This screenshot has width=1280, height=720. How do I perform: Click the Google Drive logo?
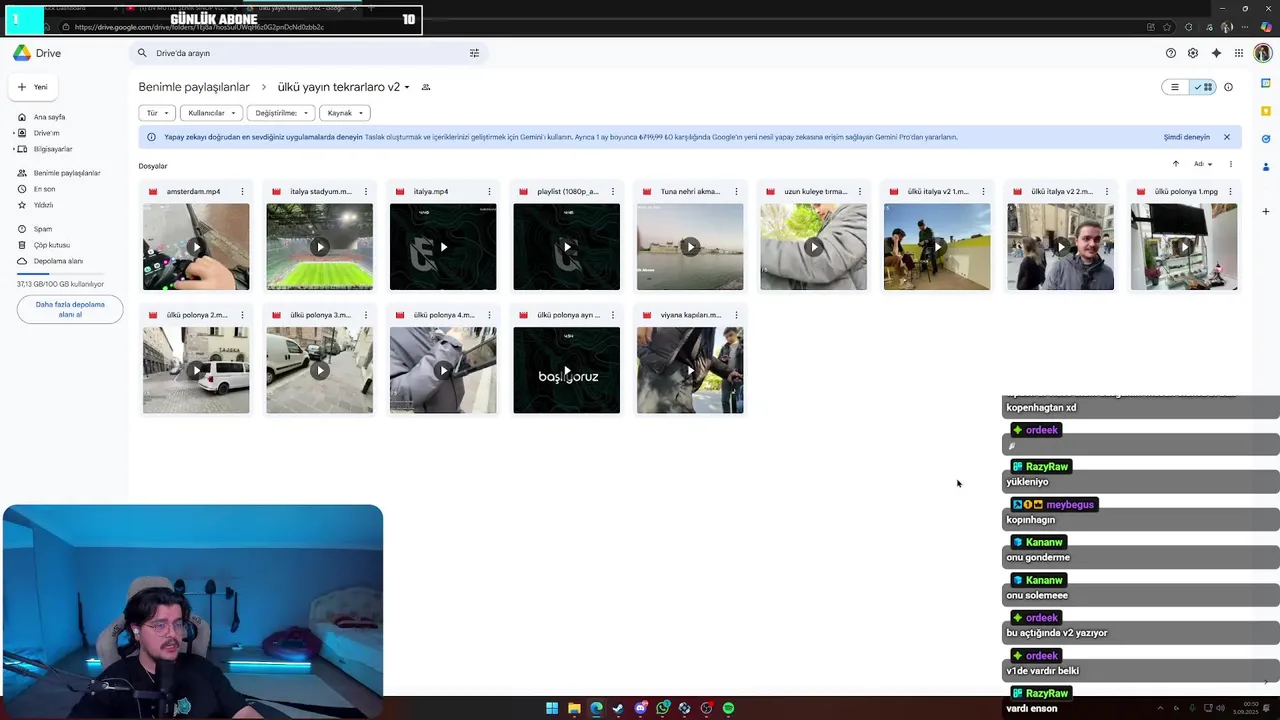(22, 53)
